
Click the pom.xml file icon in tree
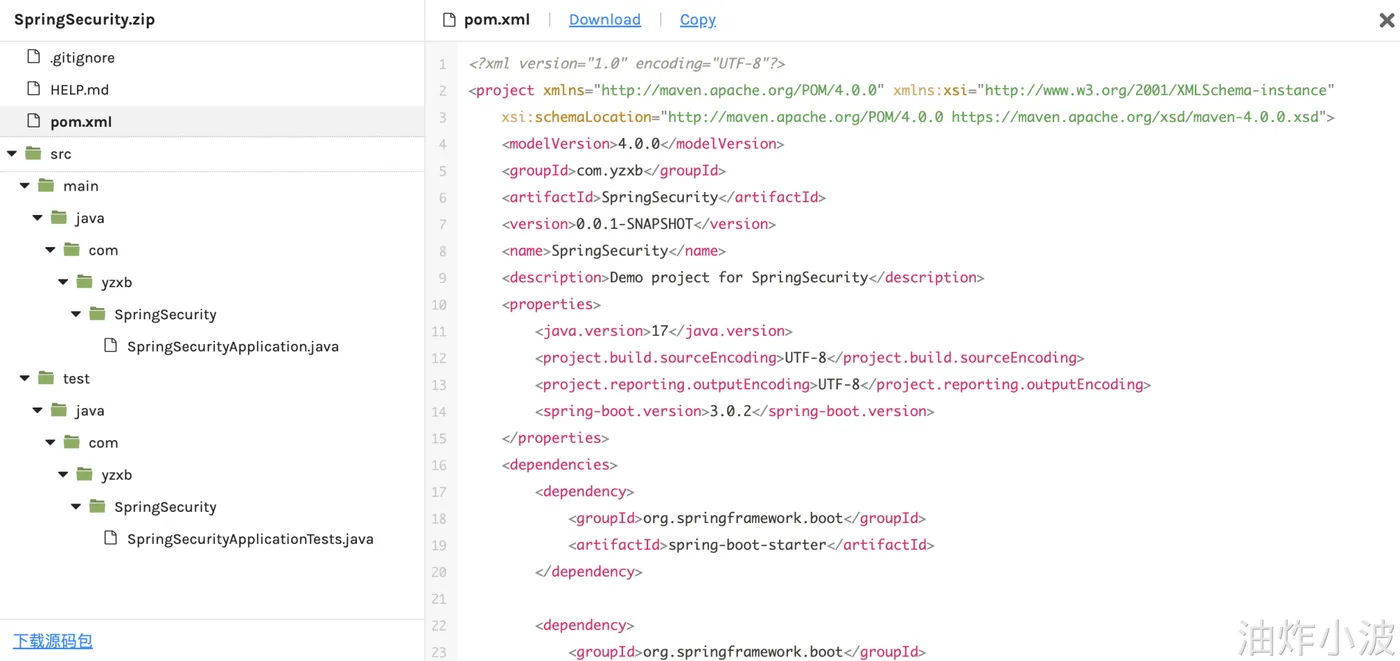tap(33, 121)
